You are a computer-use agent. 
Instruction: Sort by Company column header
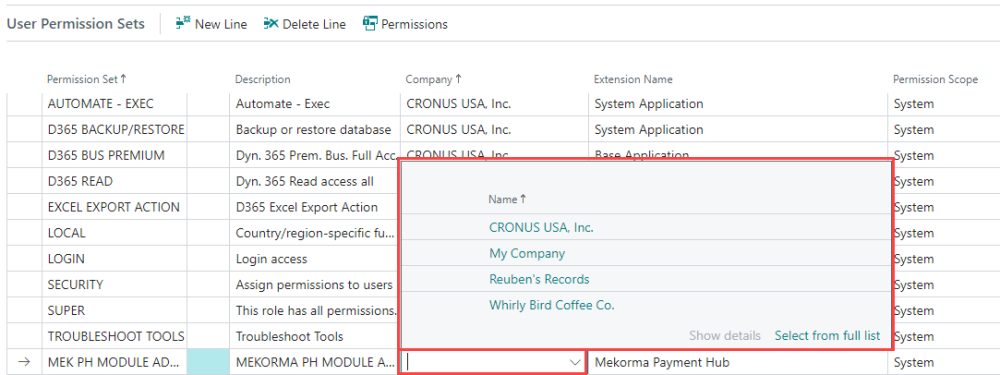tap(434, 79)
